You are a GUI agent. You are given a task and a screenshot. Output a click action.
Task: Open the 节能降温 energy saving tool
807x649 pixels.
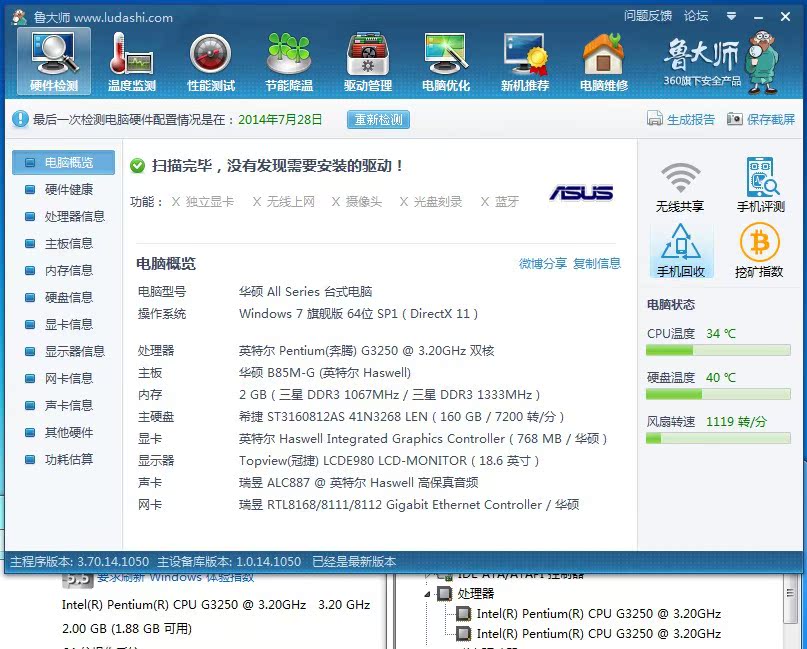point(289,61)
